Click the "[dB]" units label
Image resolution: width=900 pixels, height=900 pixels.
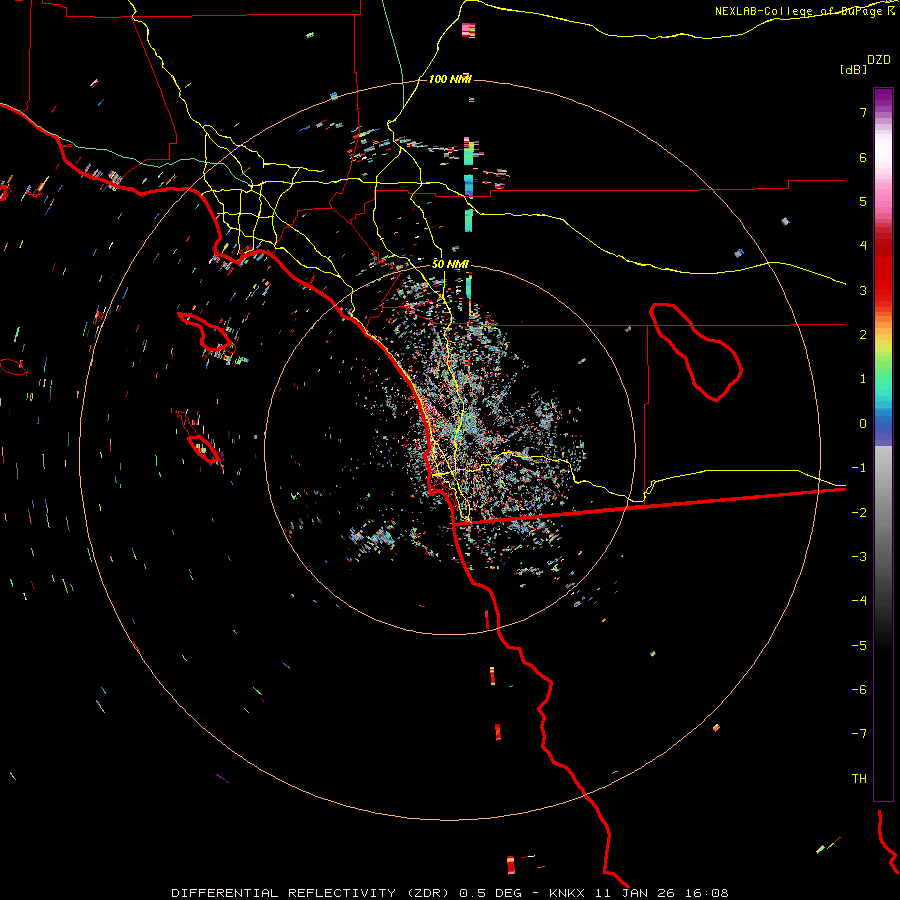[852, 69]
